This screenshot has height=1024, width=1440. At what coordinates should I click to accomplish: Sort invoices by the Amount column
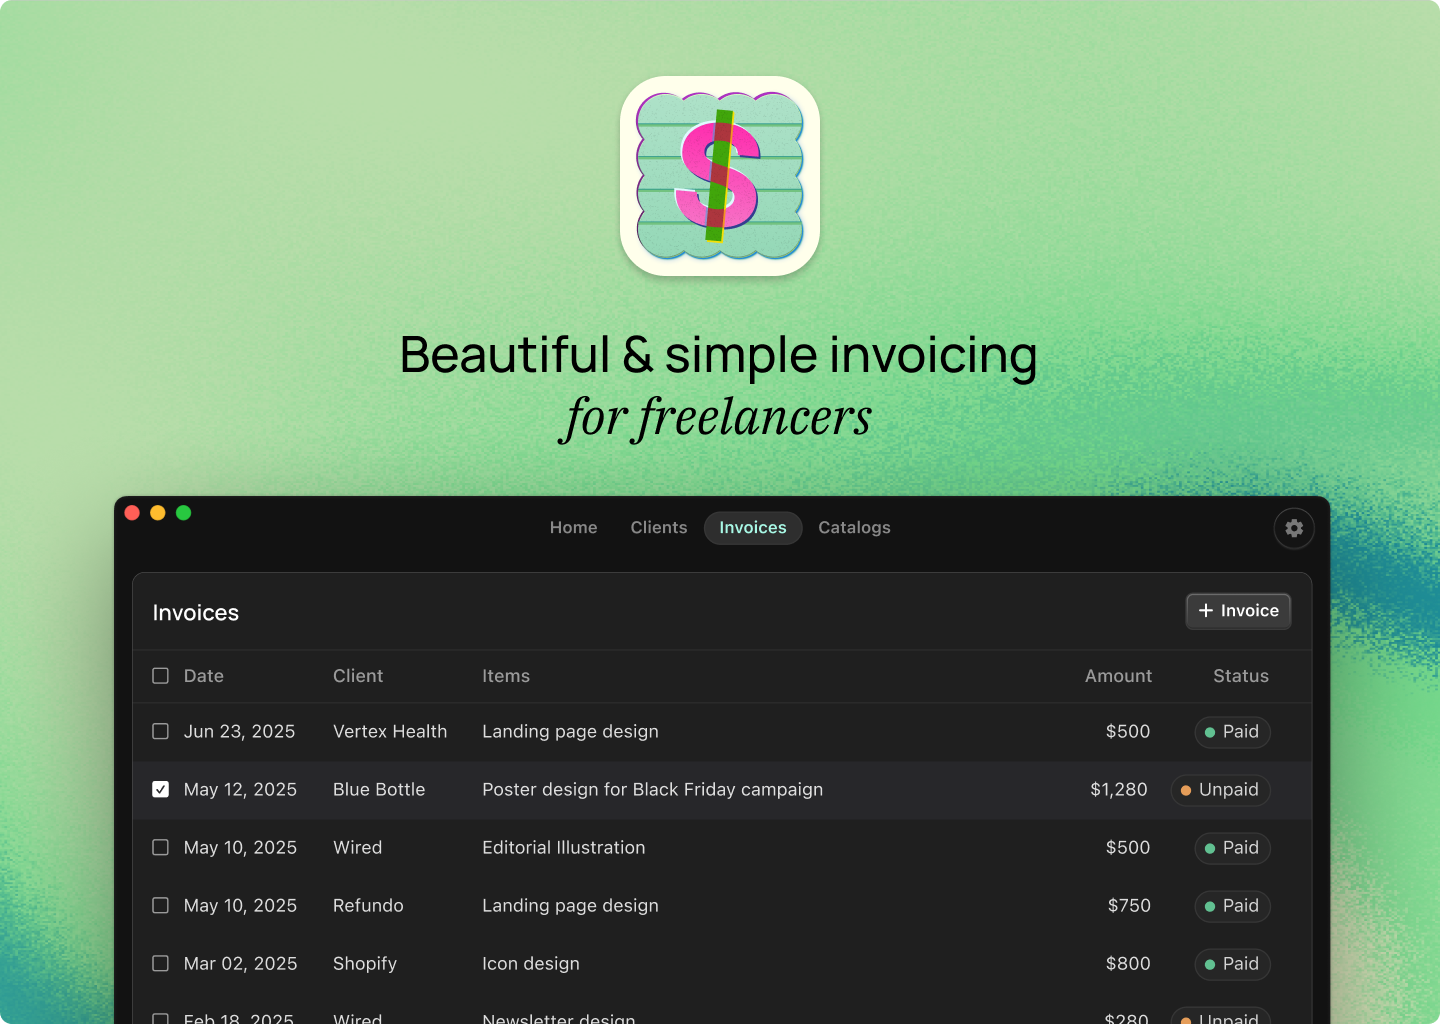tap(1118, 676)
